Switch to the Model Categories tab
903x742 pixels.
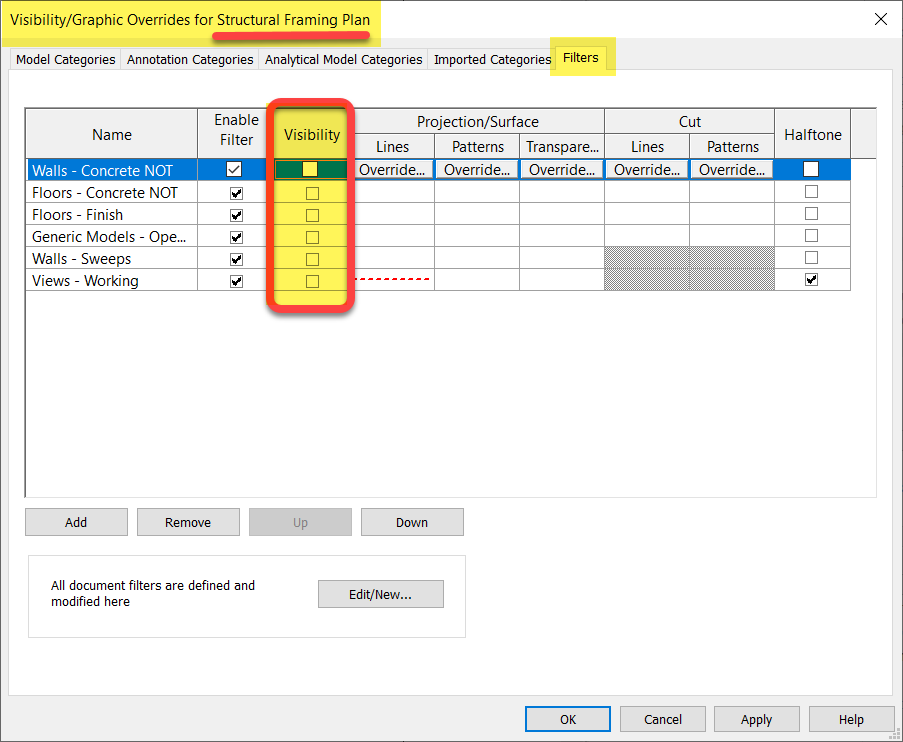pyautogui.click(x=64, y=59)
